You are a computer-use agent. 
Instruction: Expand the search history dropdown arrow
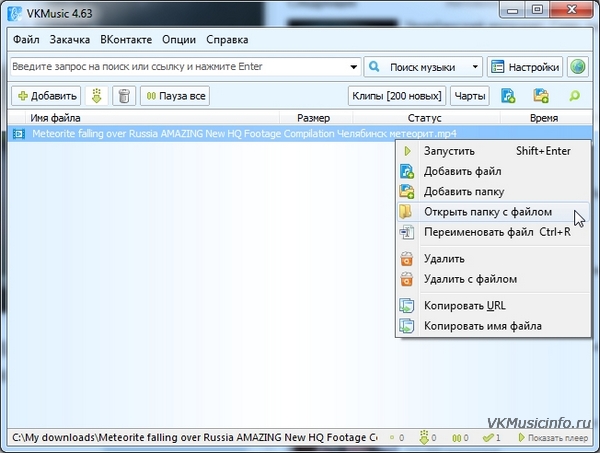pyautogui.click(x=354, y=67)
